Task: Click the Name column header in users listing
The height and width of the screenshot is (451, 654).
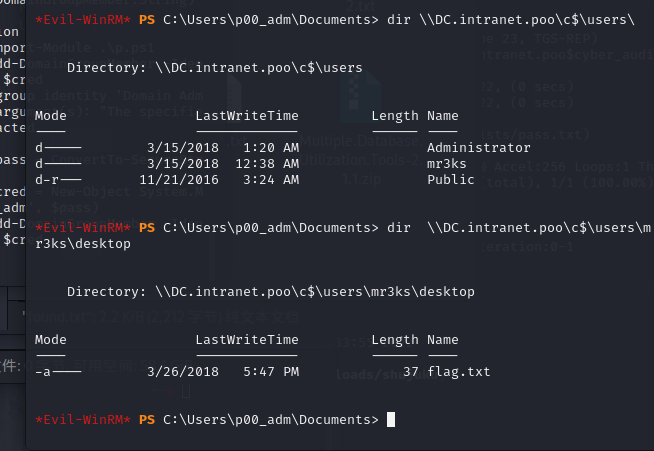Action: (x=442, y=116)
